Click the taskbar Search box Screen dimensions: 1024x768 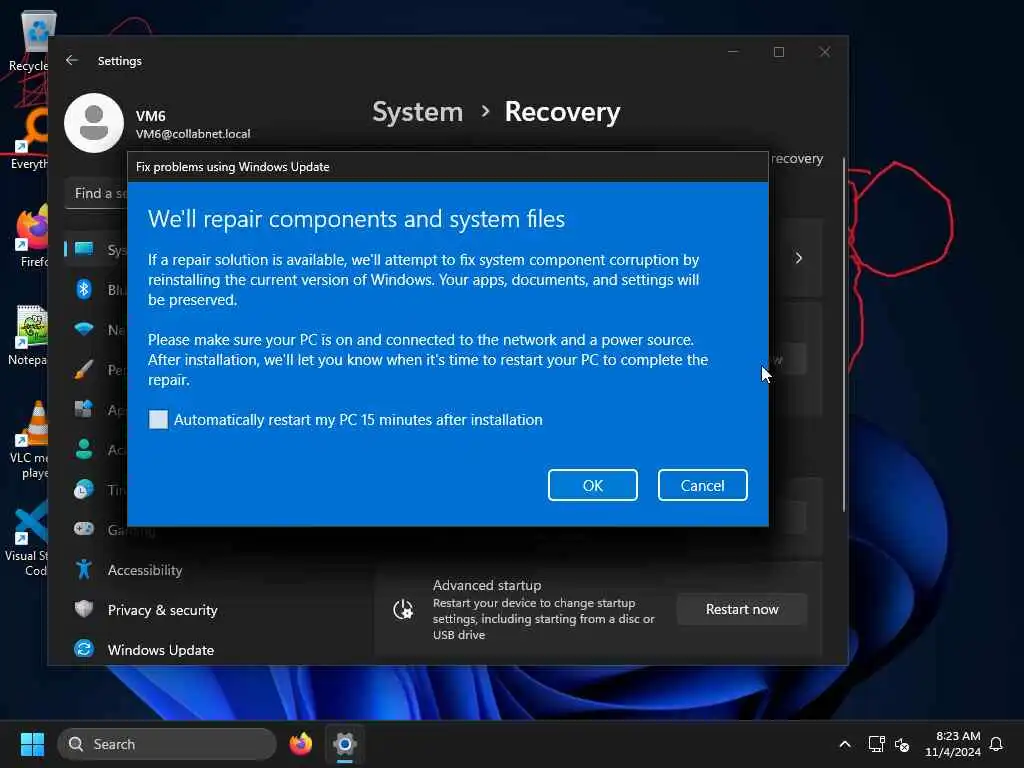pos(167,744)
